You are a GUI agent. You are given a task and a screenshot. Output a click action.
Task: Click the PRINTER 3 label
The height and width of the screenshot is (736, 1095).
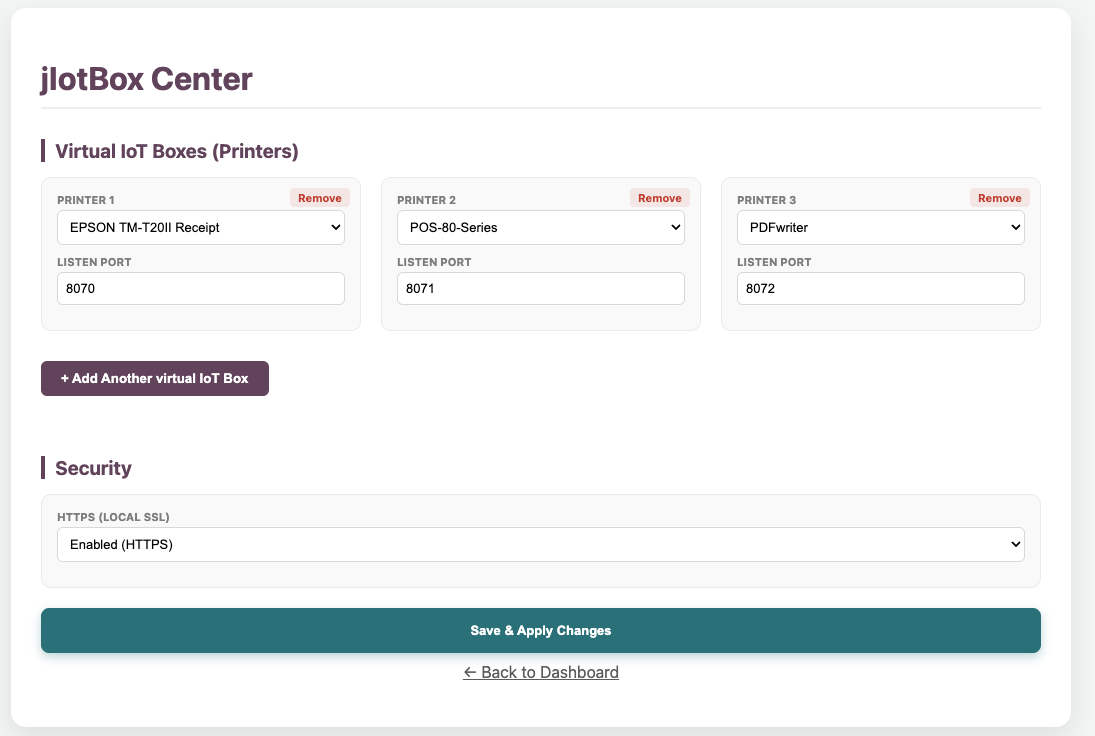pos(767,200)
